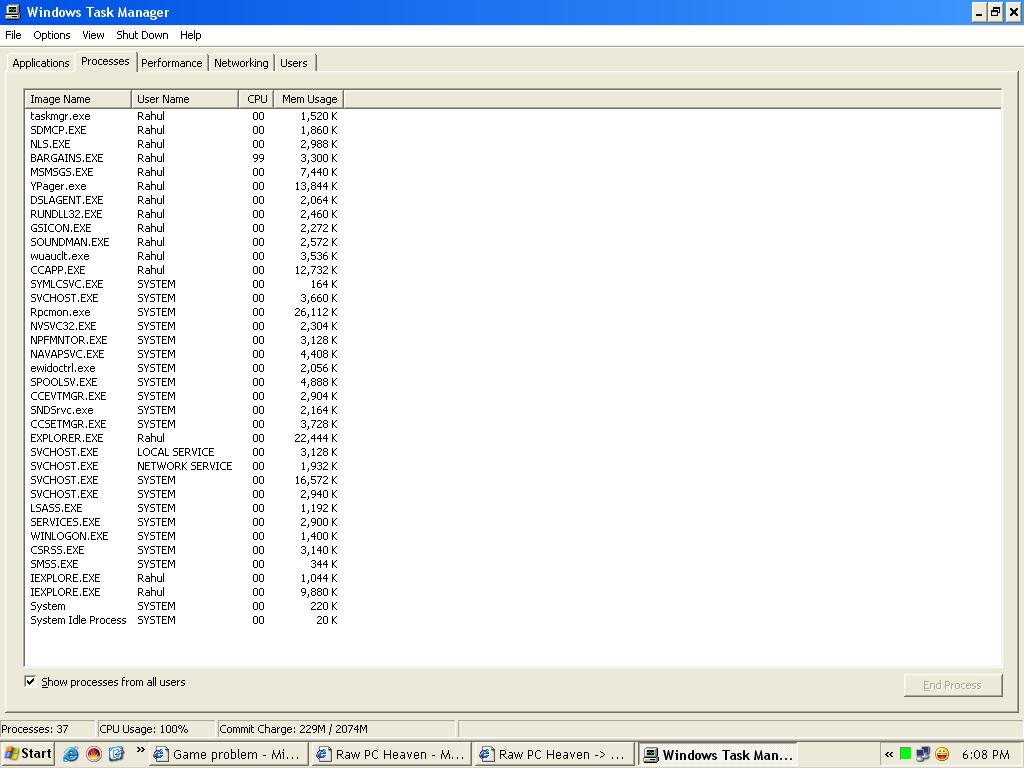The height and width of the screenshot is (768, 1024).
Task: Select the Rpcmon.exe process
Action: 184,312
